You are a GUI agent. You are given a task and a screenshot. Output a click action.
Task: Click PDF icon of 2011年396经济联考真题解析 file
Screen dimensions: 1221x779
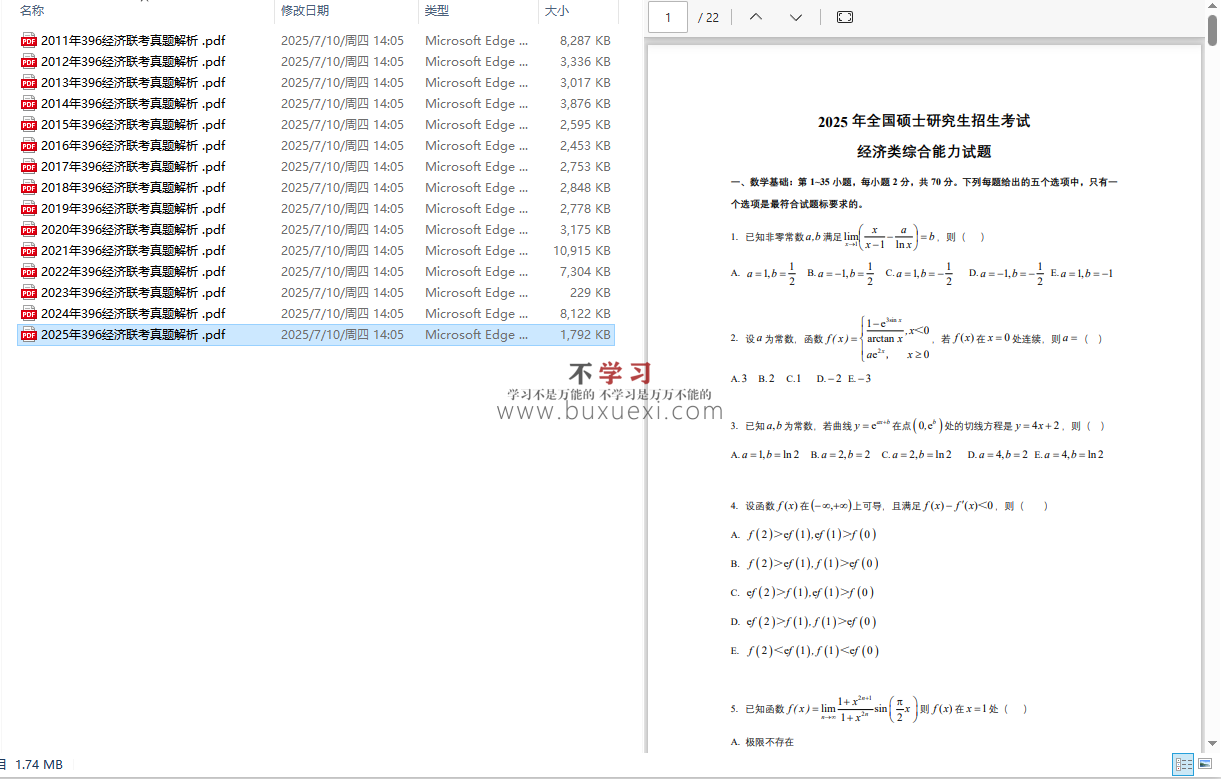click(x=29, y=41)
